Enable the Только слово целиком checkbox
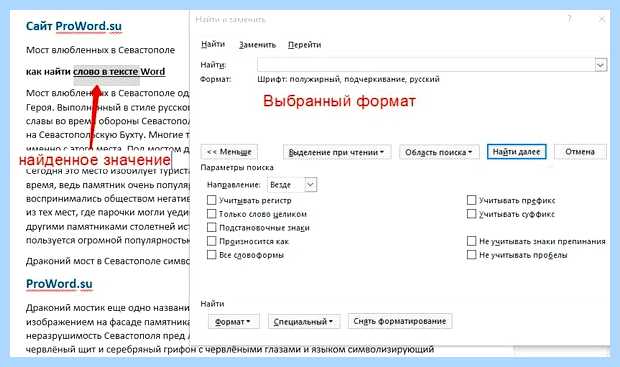This screenshot has height=367, width=620. (212, 214)
